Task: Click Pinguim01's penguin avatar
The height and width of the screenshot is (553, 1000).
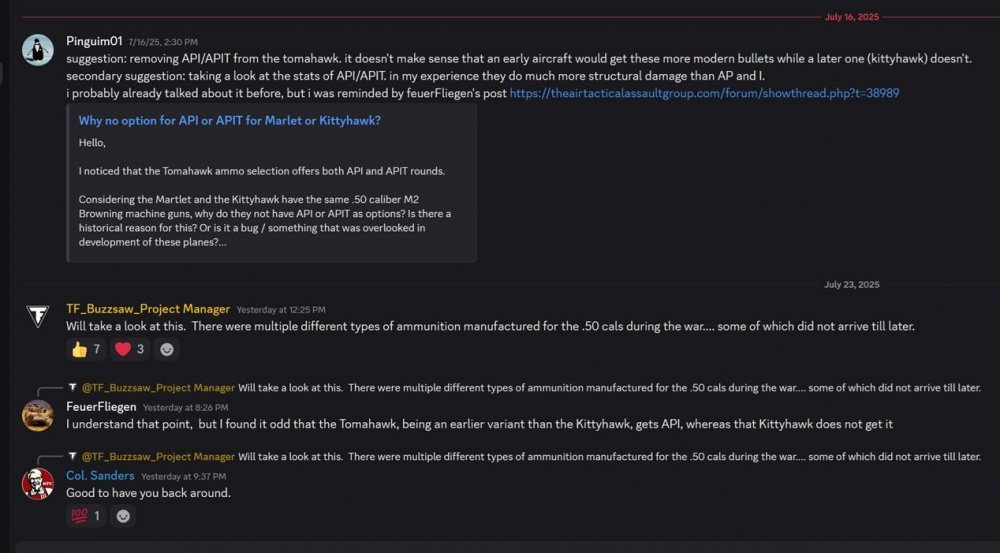Action: 38,50
